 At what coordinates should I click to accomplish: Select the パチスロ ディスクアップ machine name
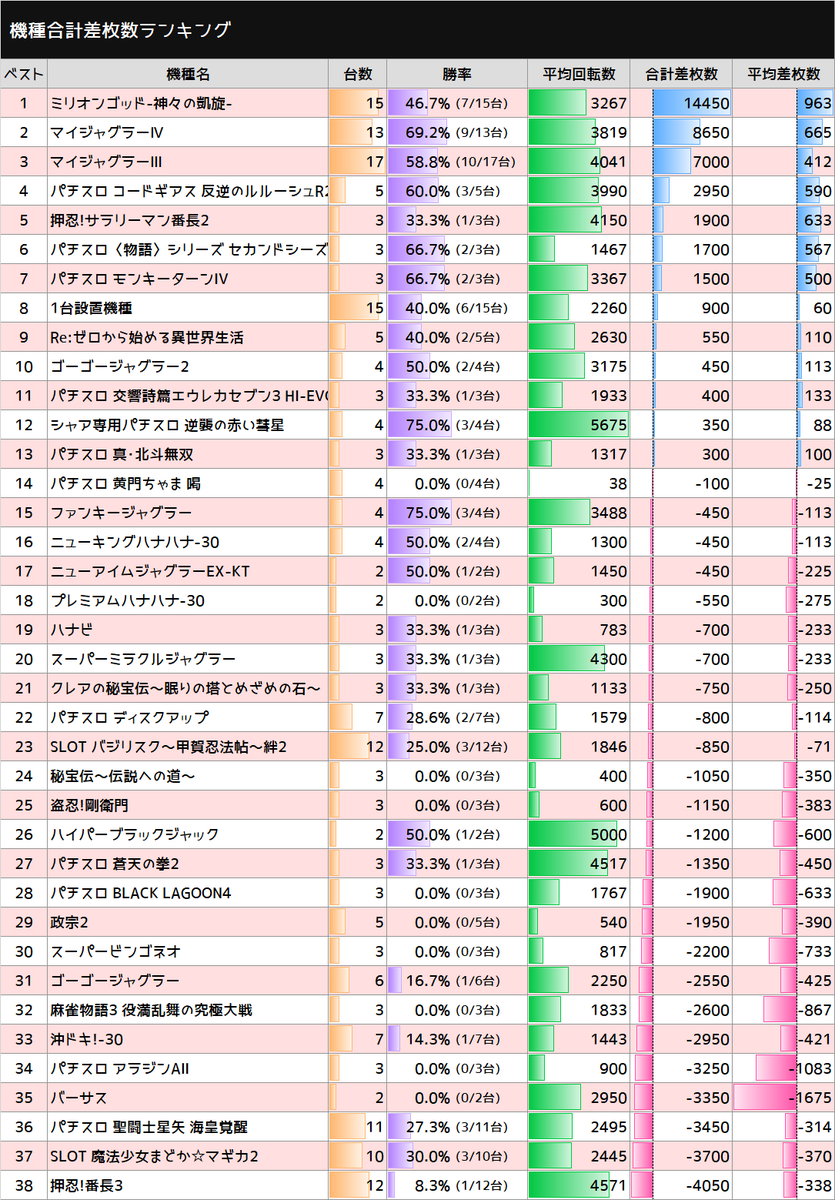(x=130, y=718)
